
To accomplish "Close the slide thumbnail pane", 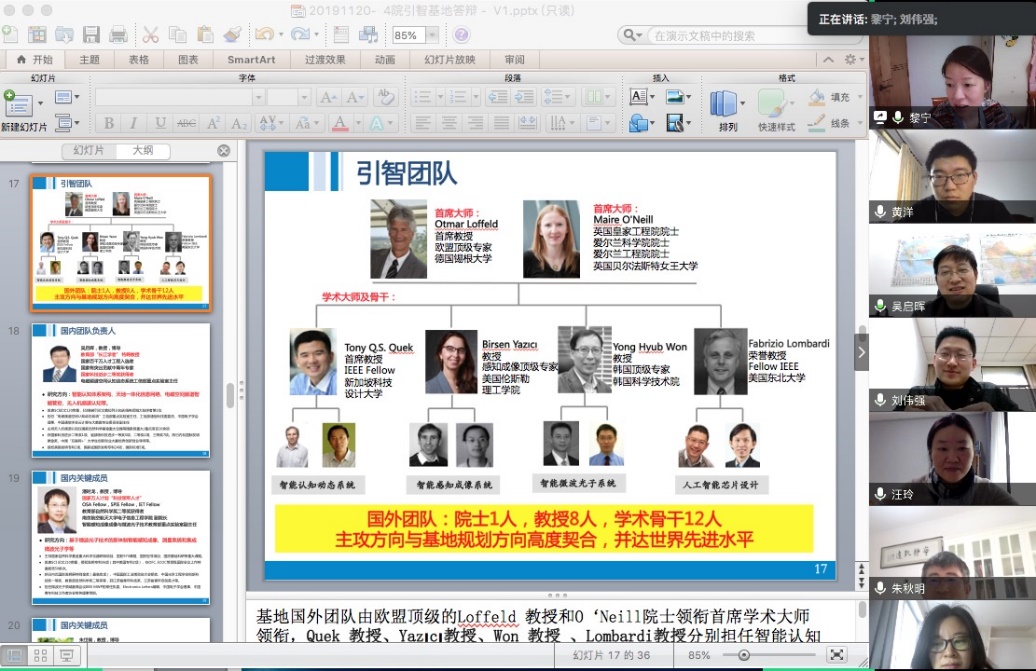I will (224, 151).
